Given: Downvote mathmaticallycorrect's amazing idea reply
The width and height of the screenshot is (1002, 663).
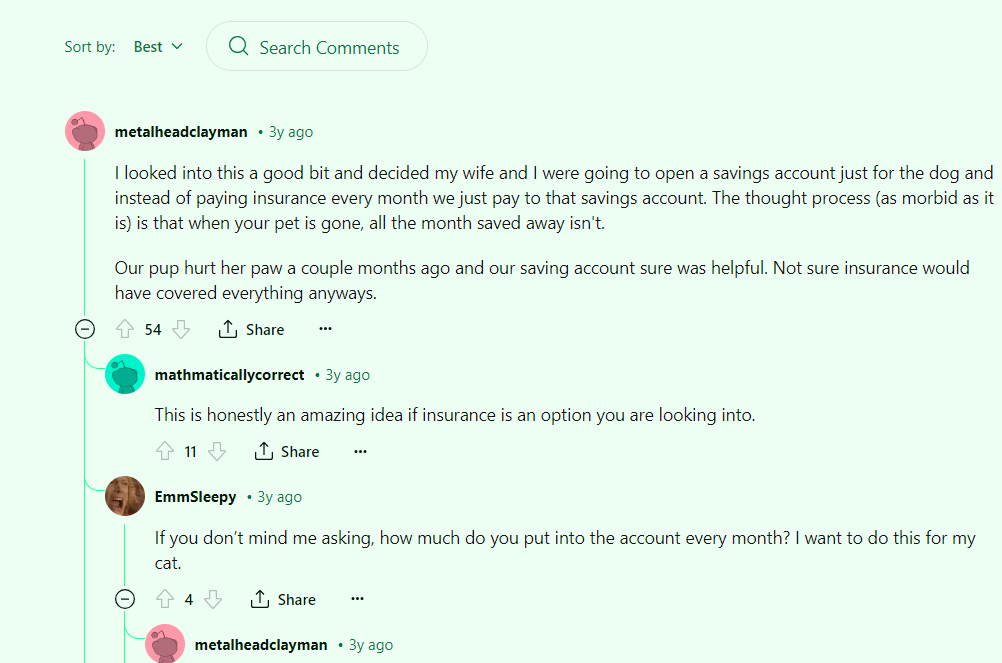Looking at the screenshot, I should tap(217, 451).
